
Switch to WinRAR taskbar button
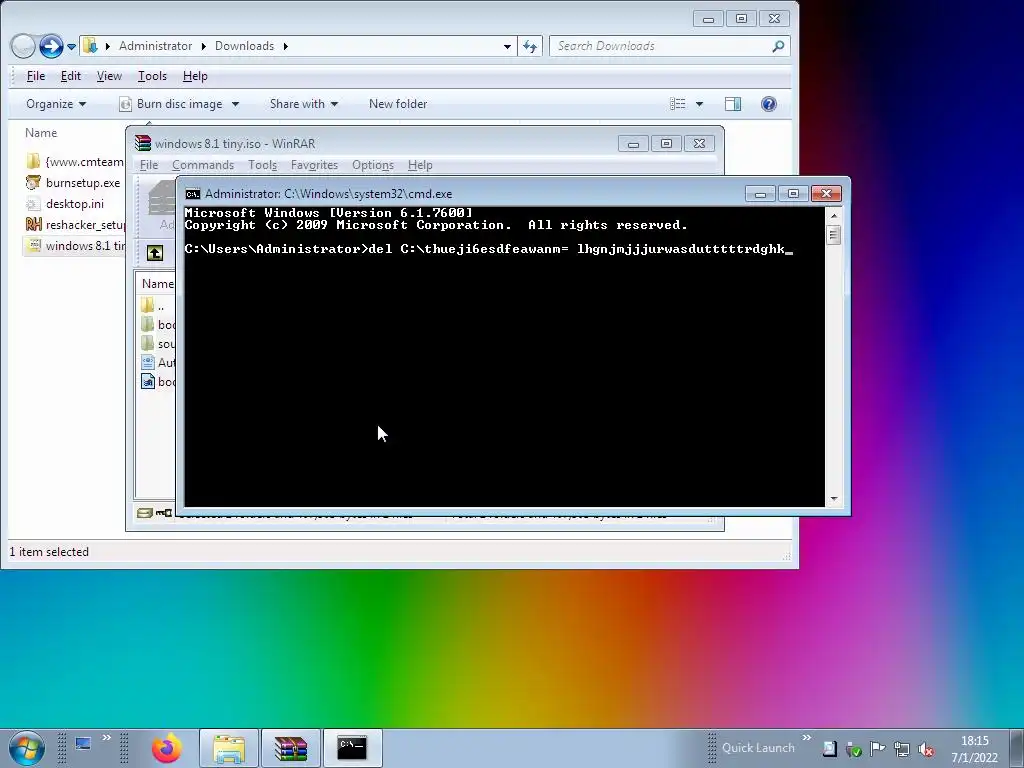tap(291, 748)
